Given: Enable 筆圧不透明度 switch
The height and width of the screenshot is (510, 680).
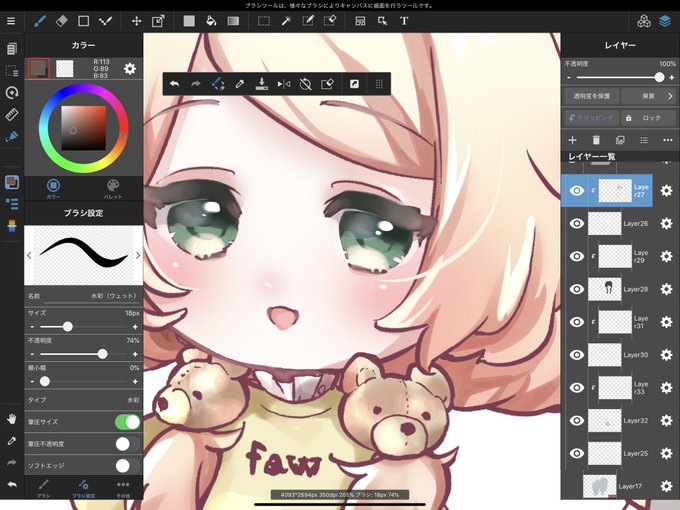Looking at the screenshot, I should tap(128, 444).
